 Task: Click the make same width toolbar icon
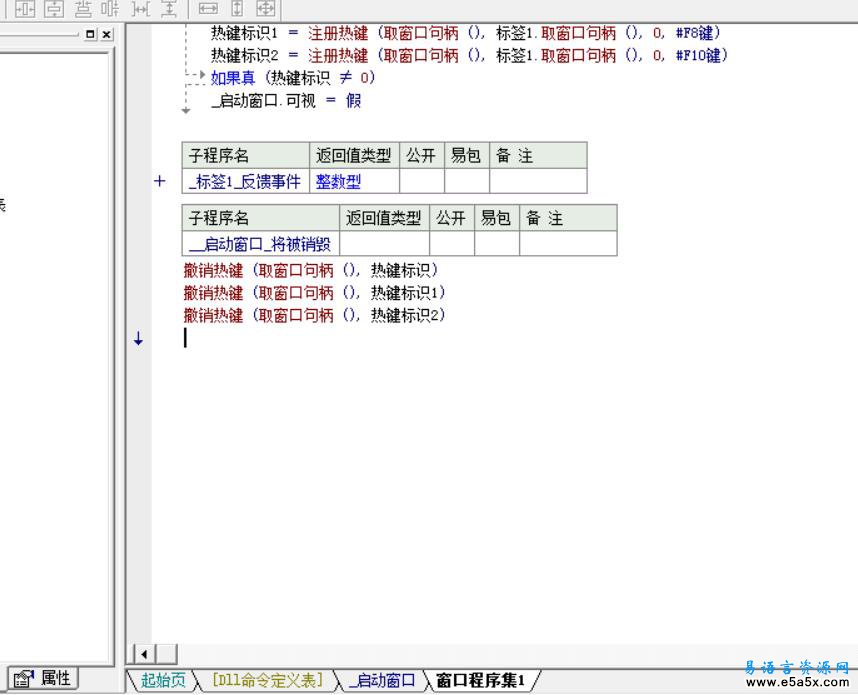(x=208, y=8)
